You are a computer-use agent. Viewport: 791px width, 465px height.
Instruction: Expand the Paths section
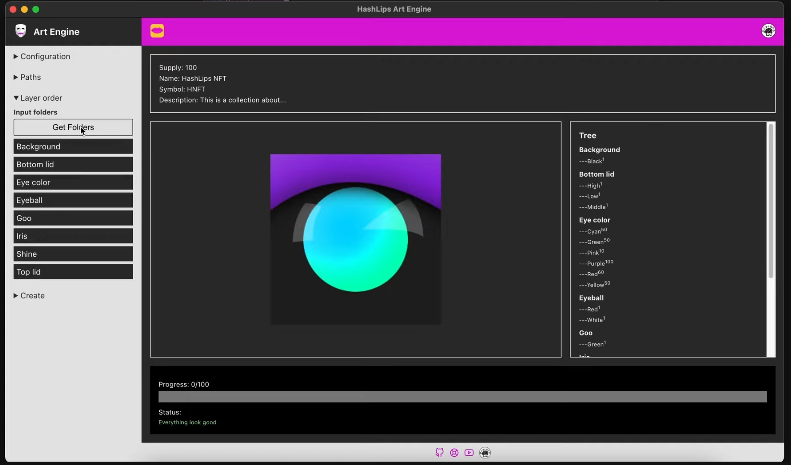(x=28, y=77)
